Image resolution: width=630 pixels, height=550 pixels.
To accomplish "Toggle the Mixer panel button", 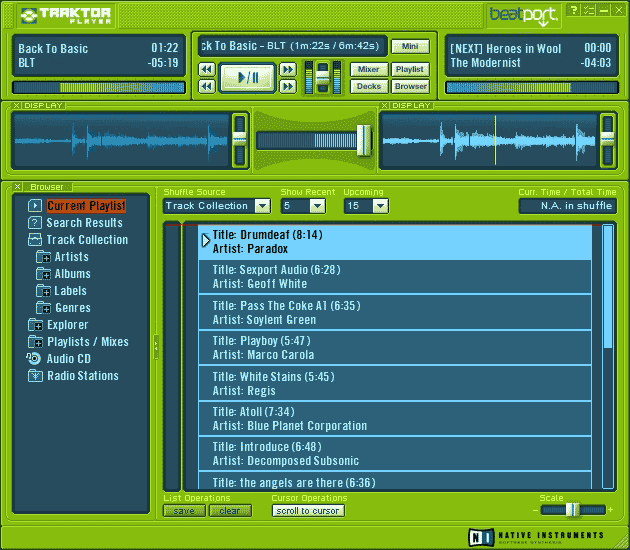I will point(369,70).
